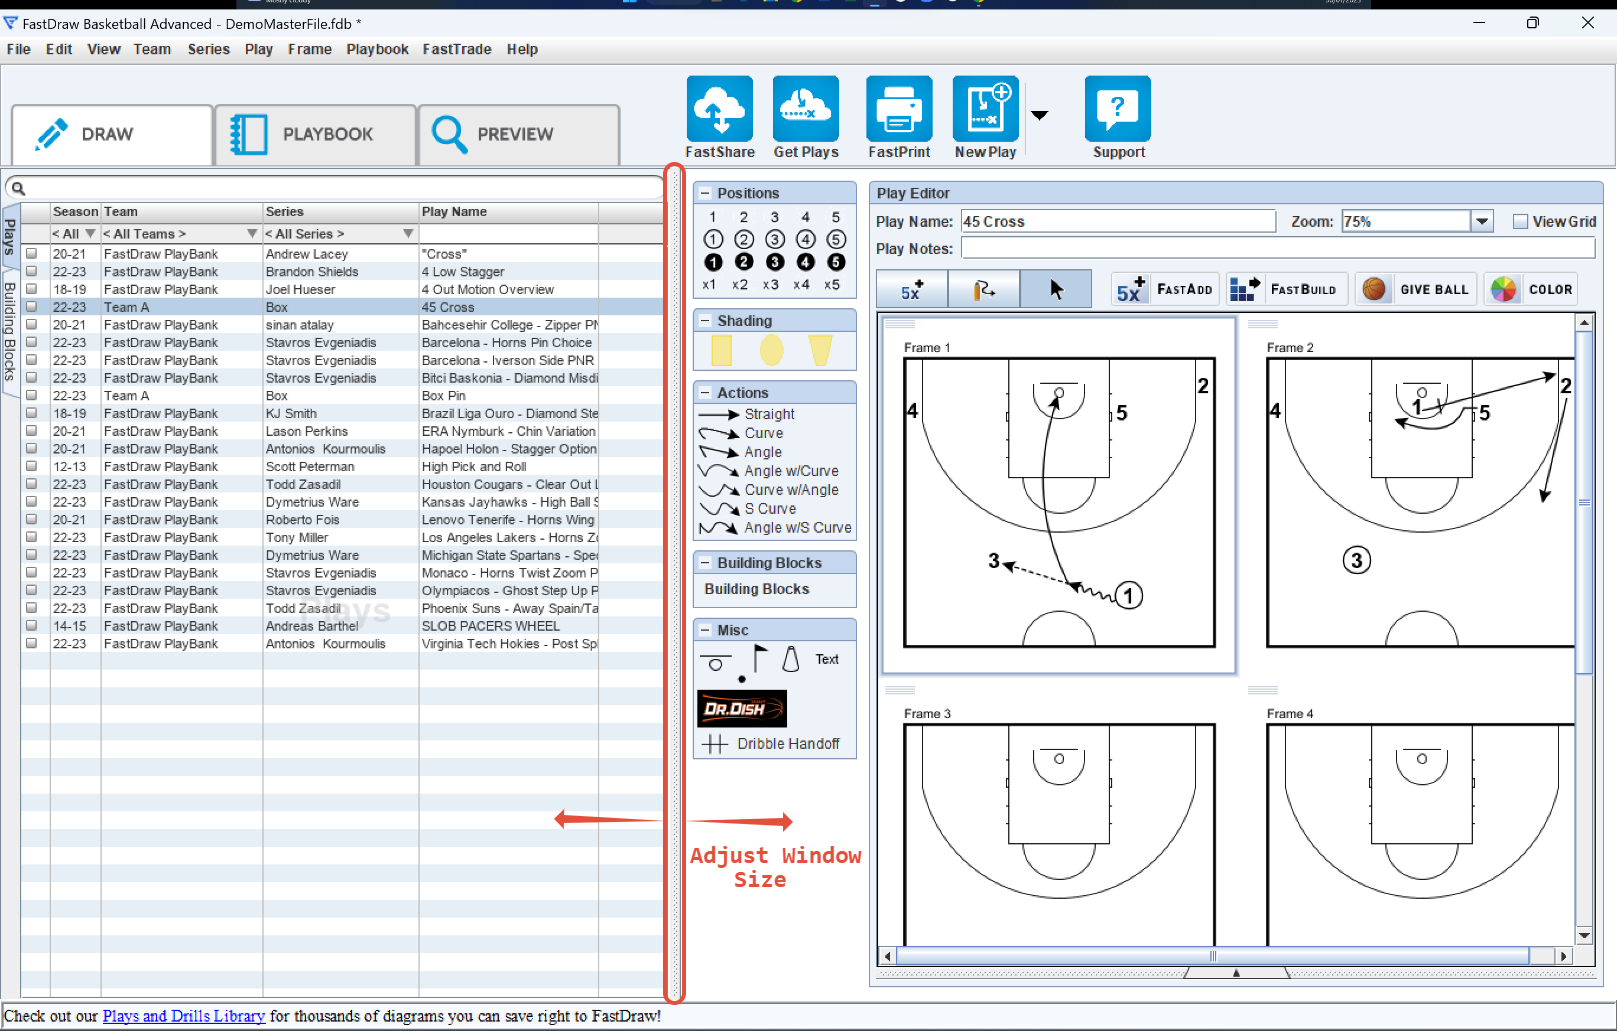Check the SLOB PACERS WHEEL row box
Screen dimensions: 1617x1031
pyautogui.click(x=31, y=626)
